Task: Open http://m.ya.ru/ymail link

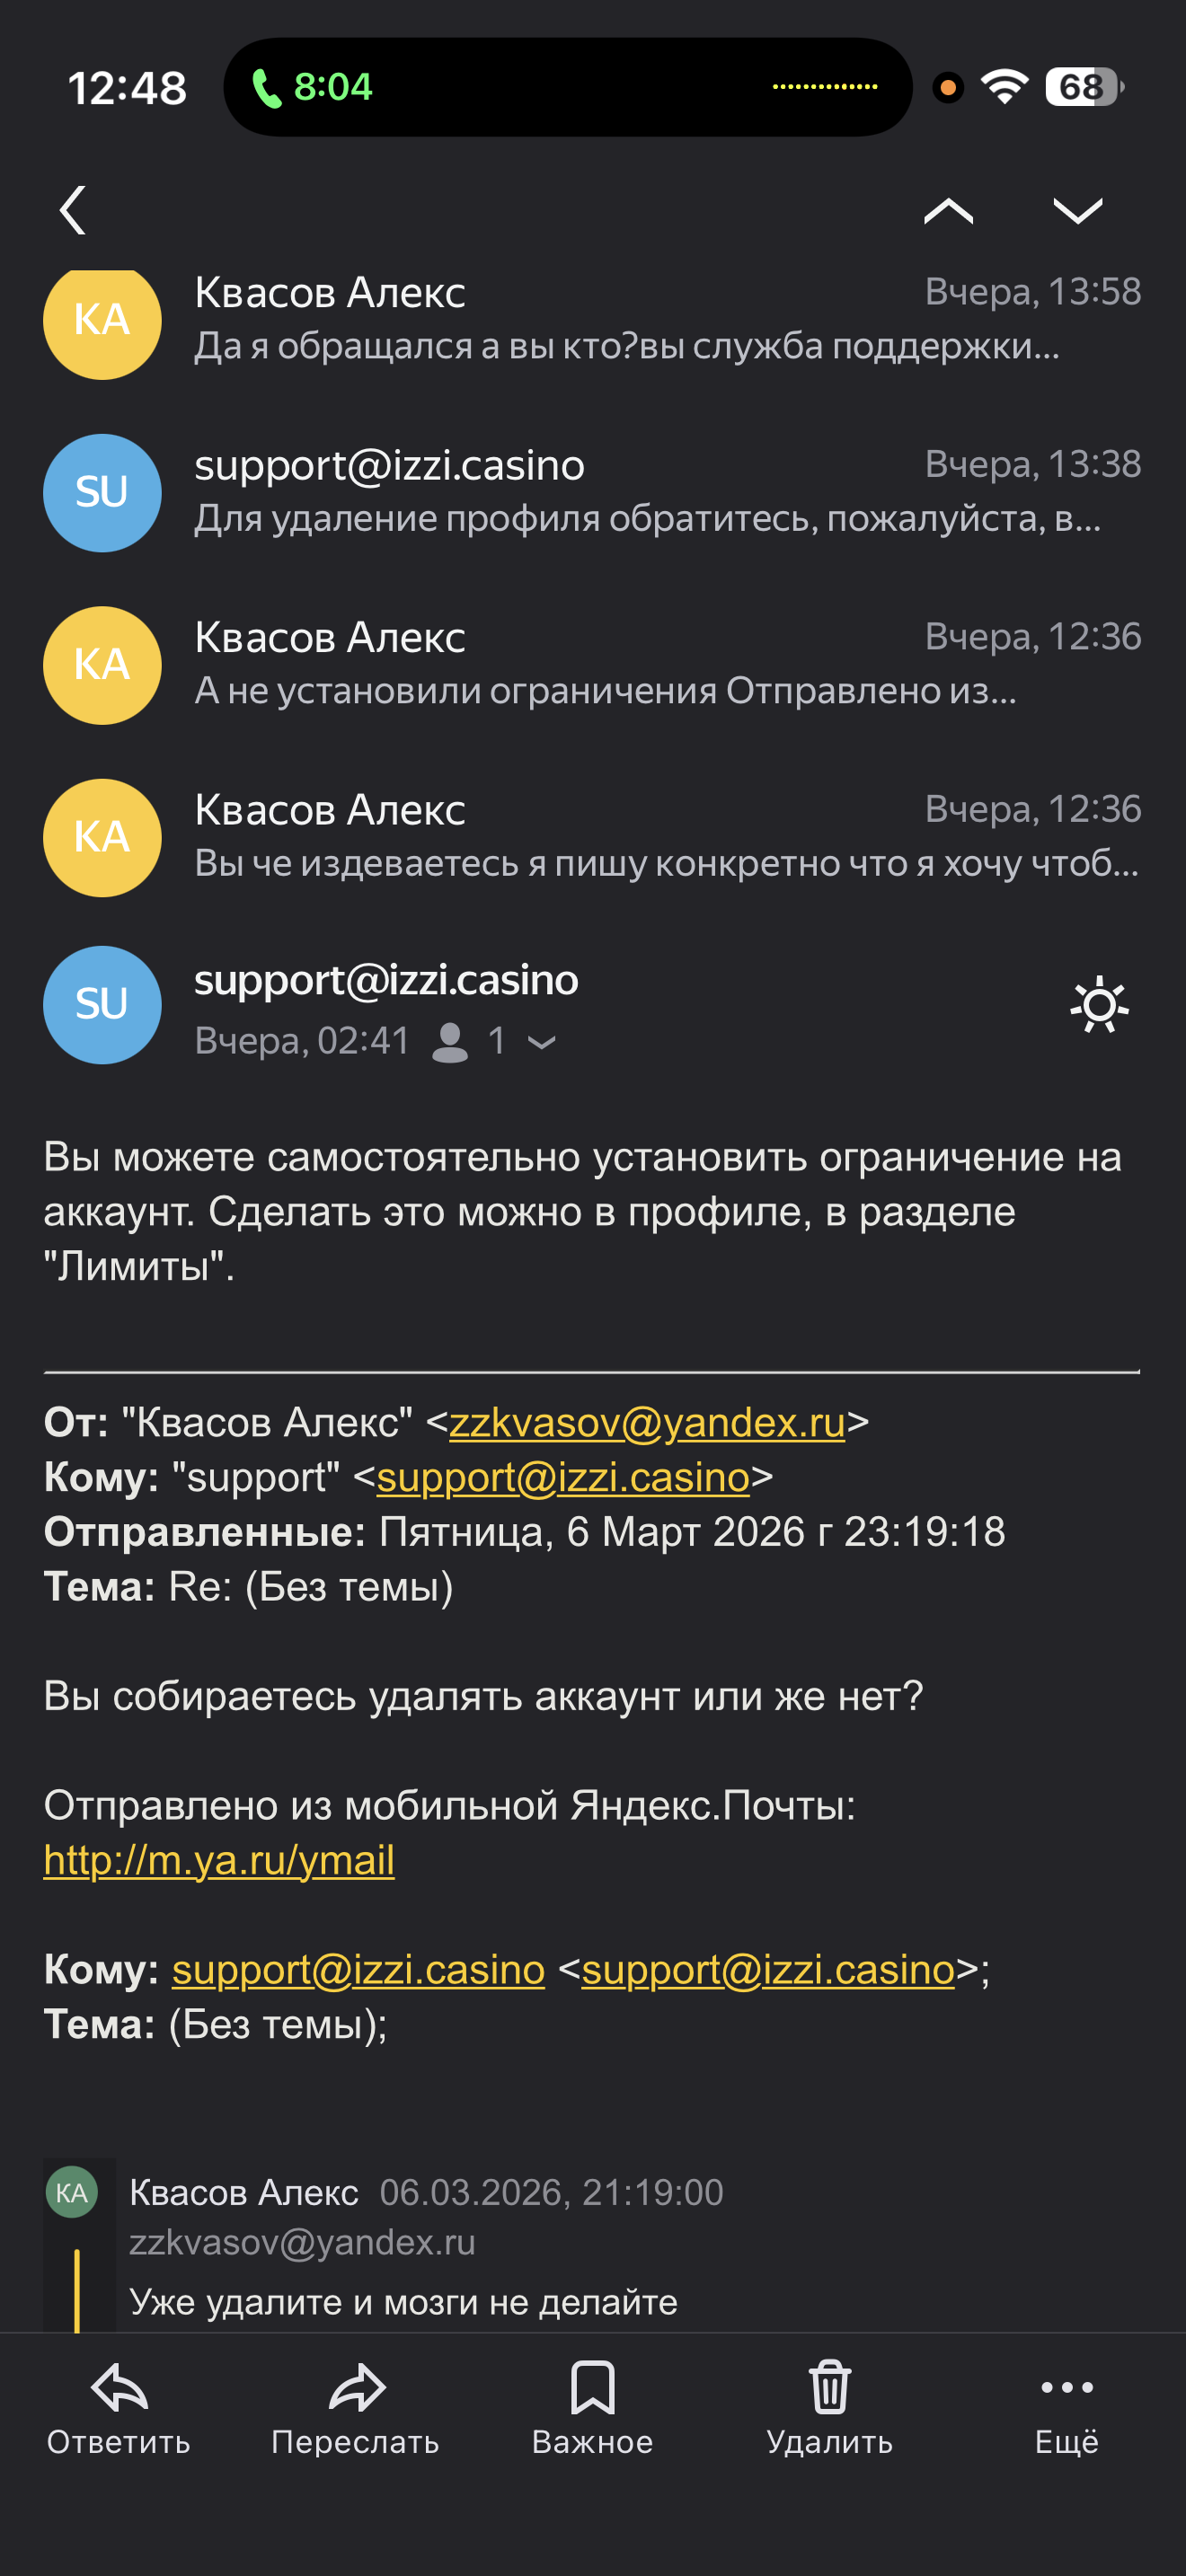Action: click(x=219, y=1860)
